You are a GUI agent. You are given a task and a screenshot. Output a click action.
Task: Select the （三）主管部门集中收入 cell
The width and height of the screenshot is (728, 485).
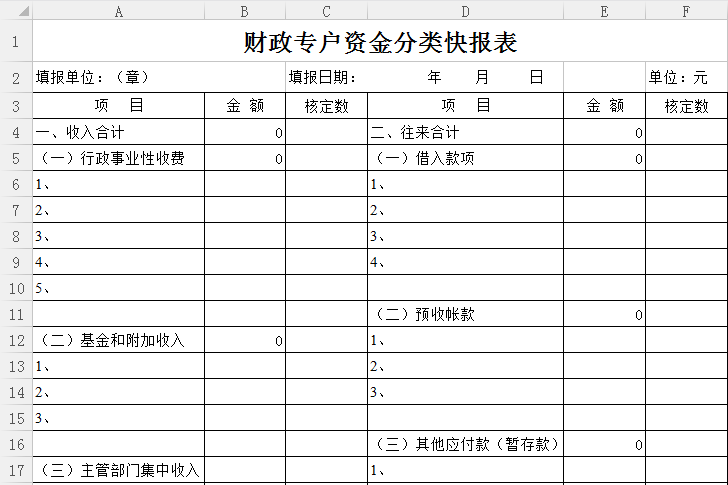tap(118, 470)
